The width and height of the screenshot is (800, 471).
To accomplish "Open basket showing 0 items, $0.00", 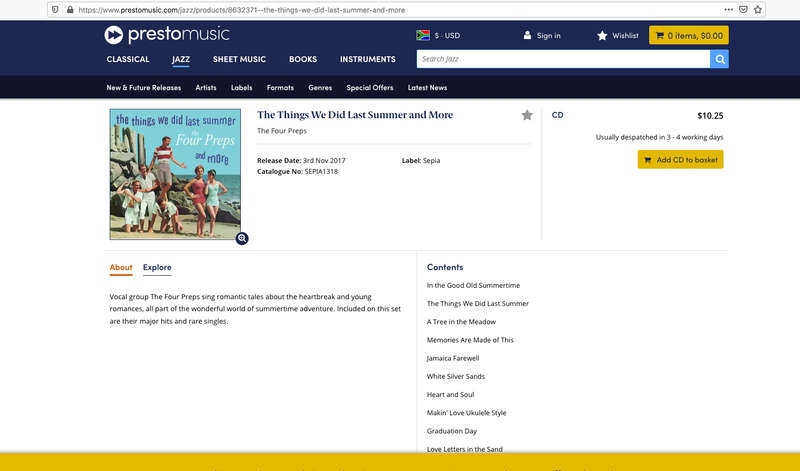I will tap(689, 35).
